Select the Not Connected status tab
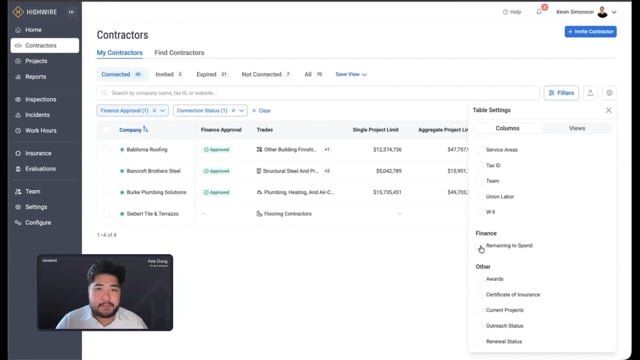 coord(266,74)
